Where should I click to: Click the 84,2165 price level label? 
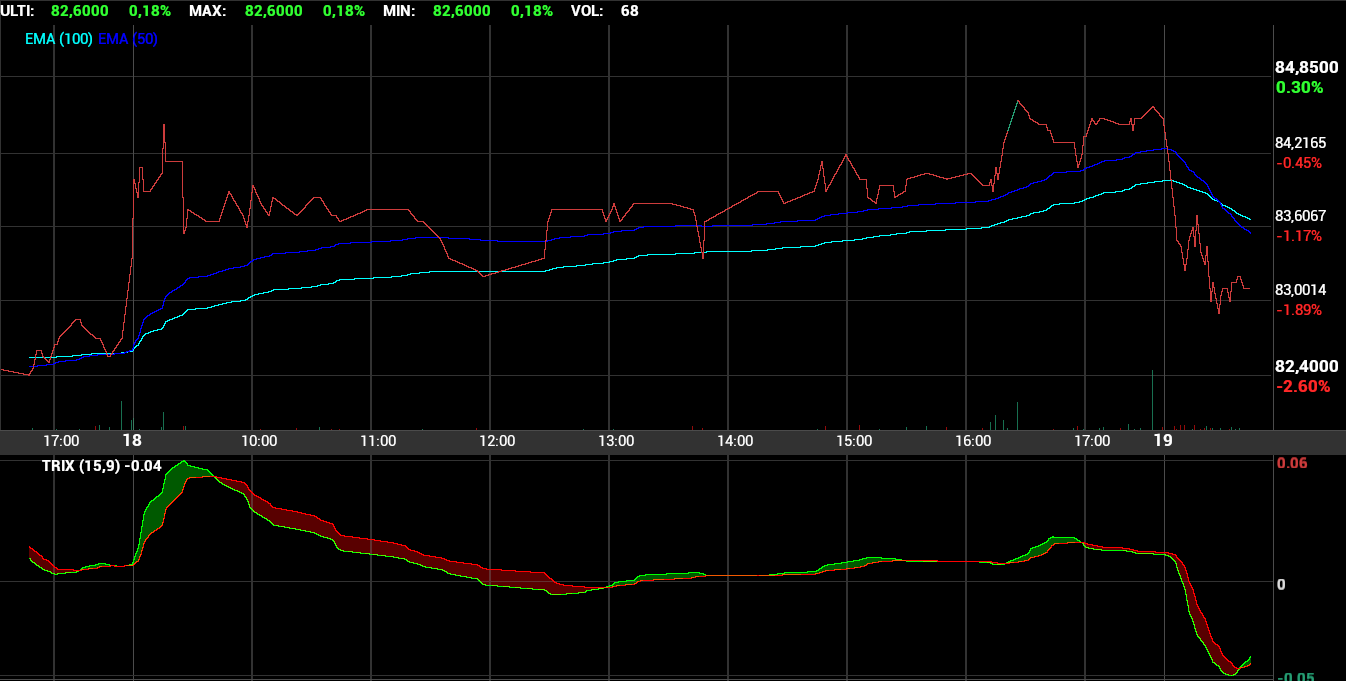tap(1301, 143)
